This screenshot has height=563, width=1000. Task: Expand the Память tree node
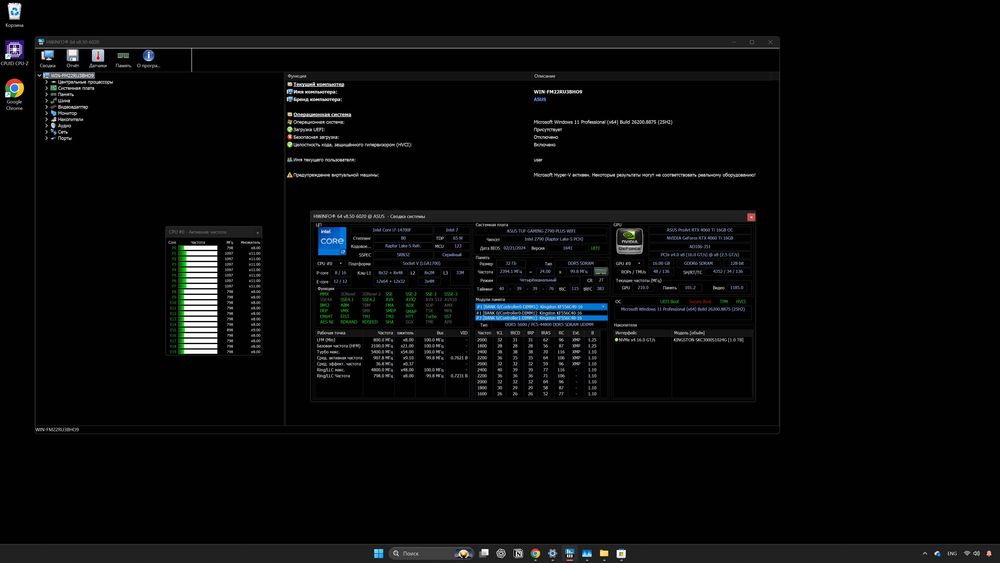pyautogui.click(x=47, y=94)
